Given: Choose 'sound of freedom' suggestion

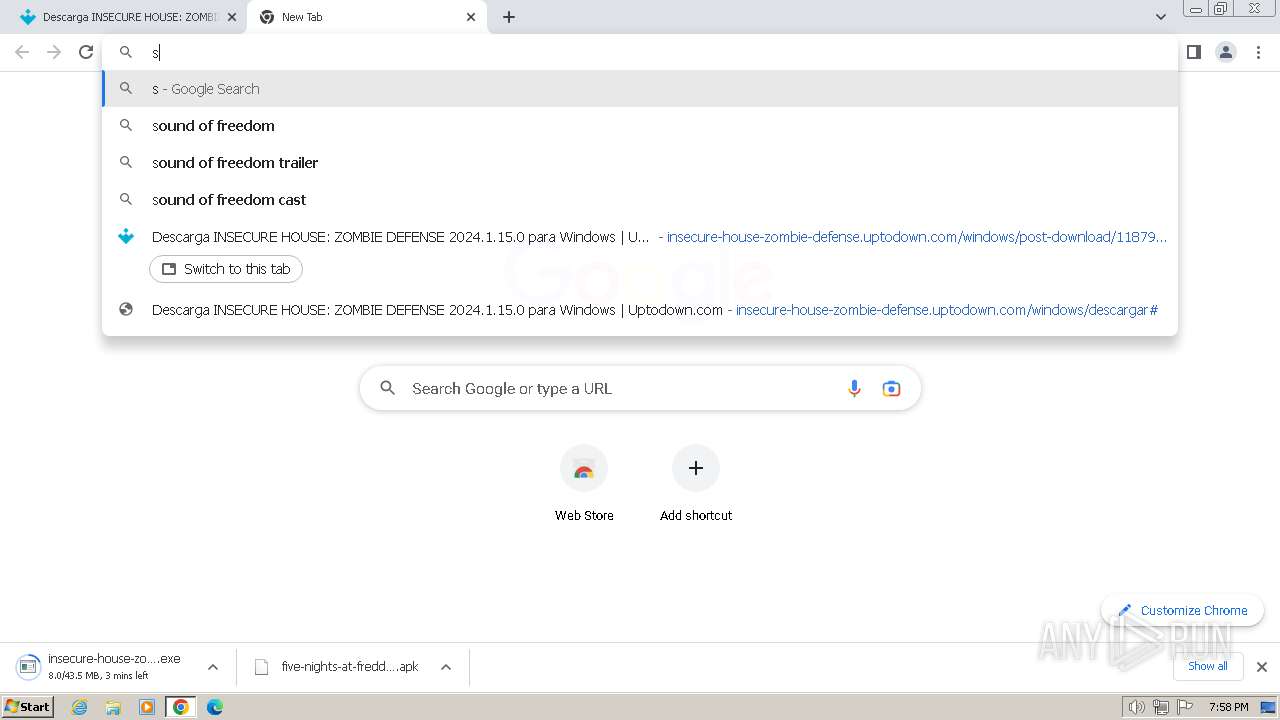Looking at the screenshot, I should (x=640, y=125).
